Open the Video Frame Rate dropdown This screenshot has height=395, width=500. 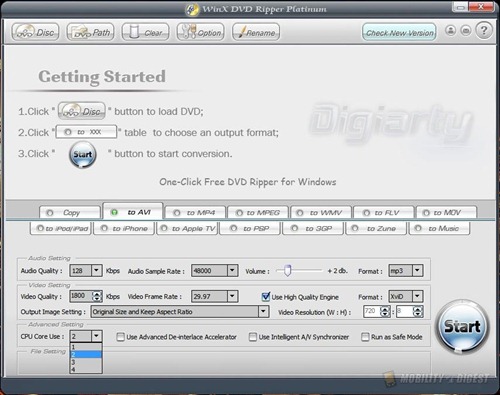click(x=232, y=296)
